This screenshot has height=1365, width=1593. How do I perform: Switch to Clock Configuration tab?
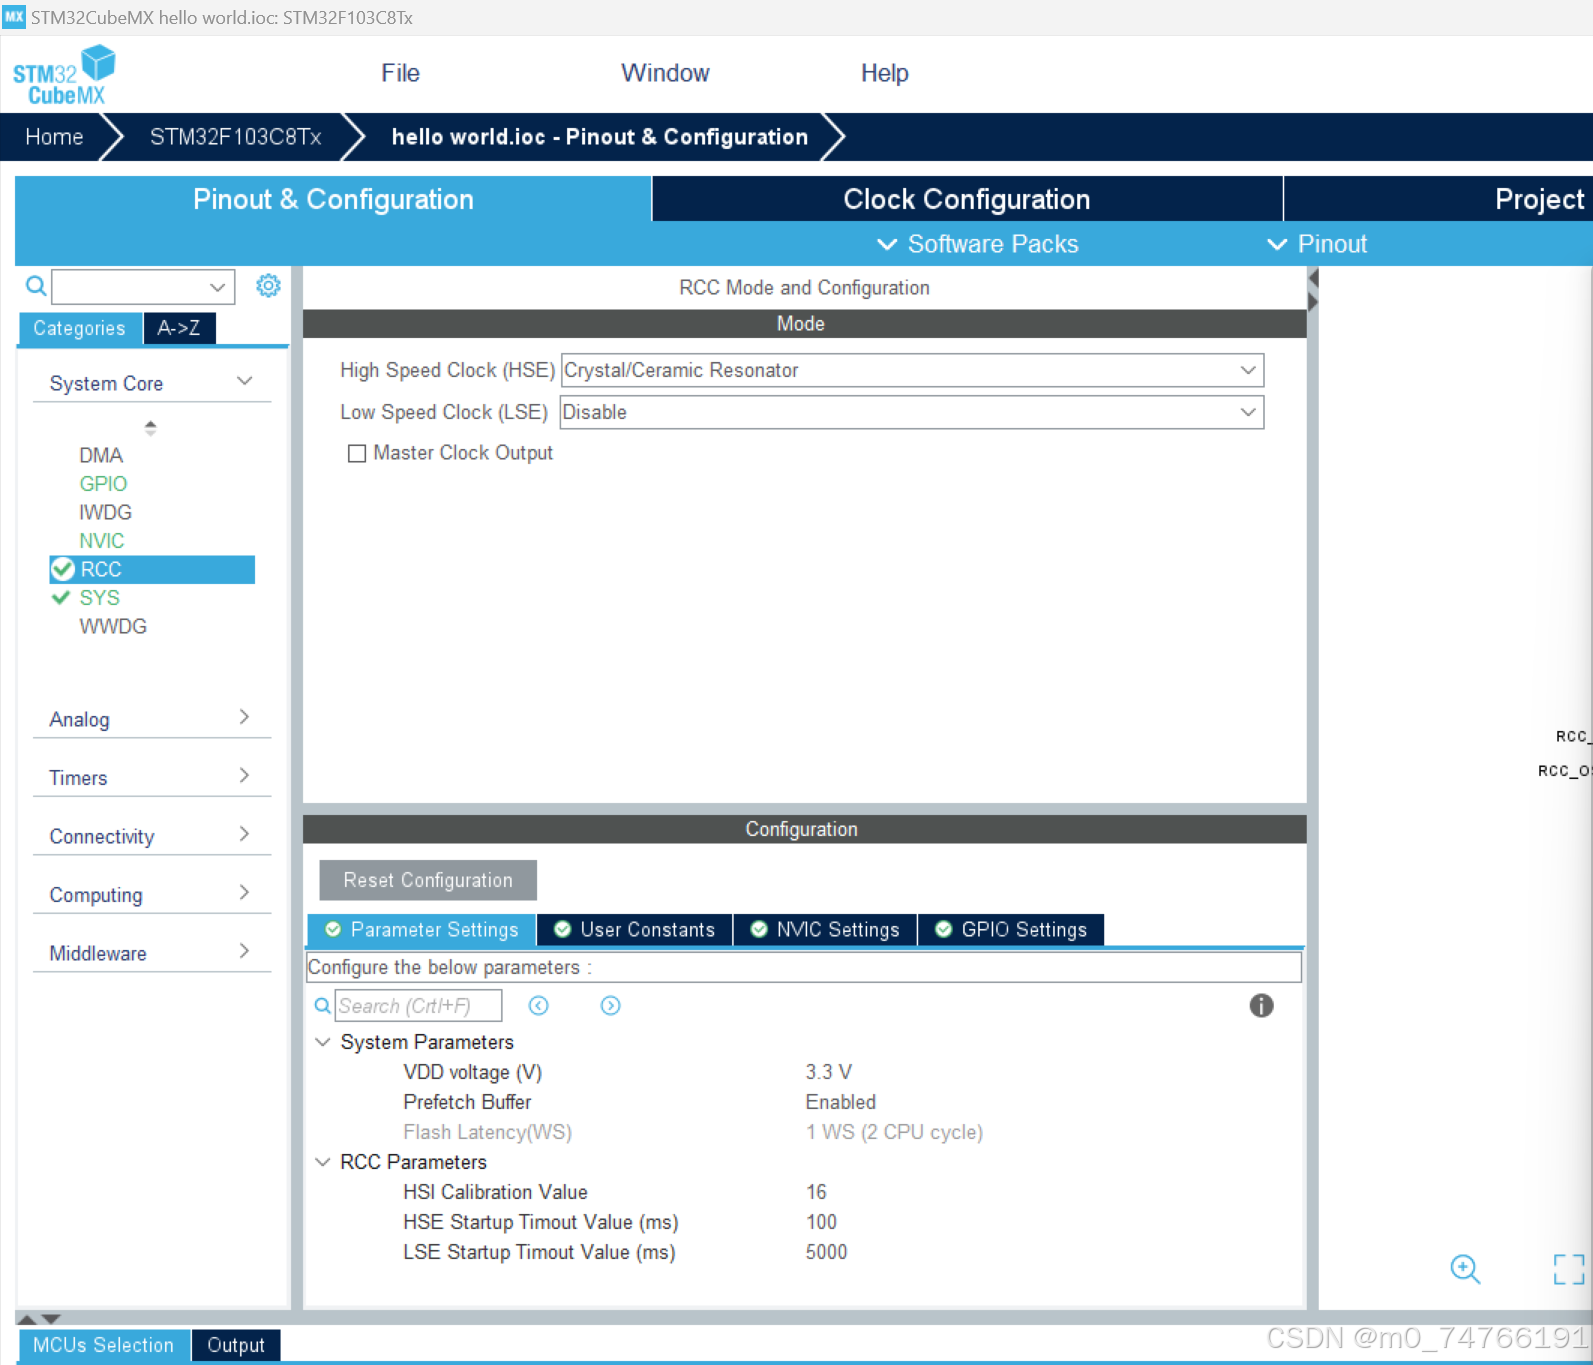tap(967, 199)
